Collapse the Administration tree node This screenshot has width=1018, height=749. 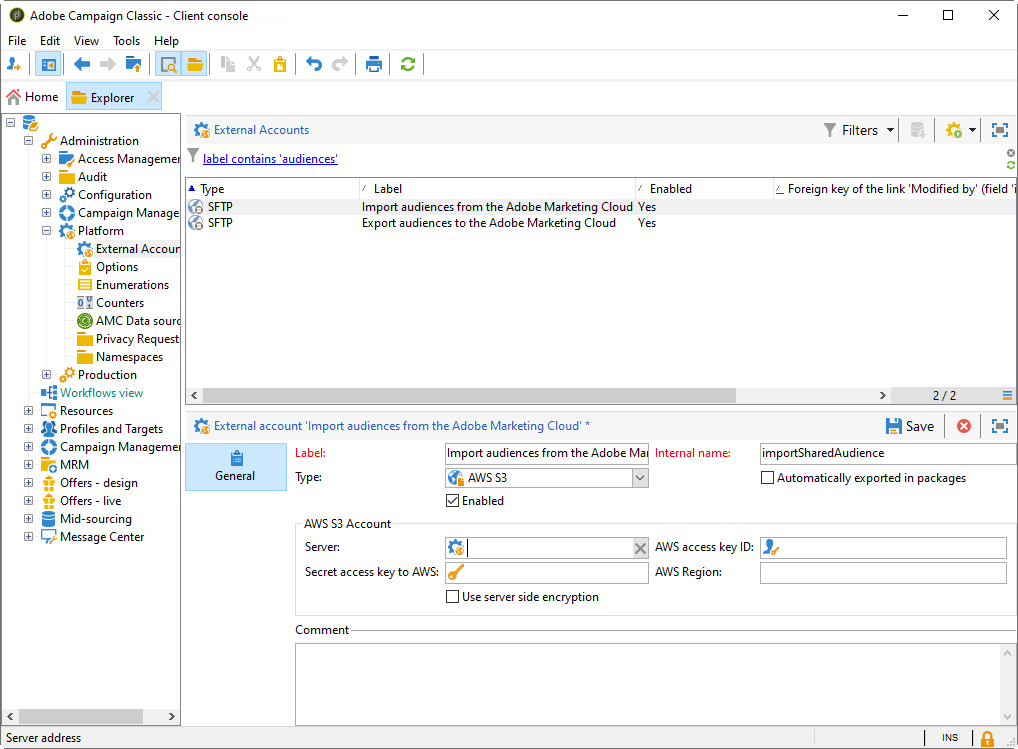29,140
